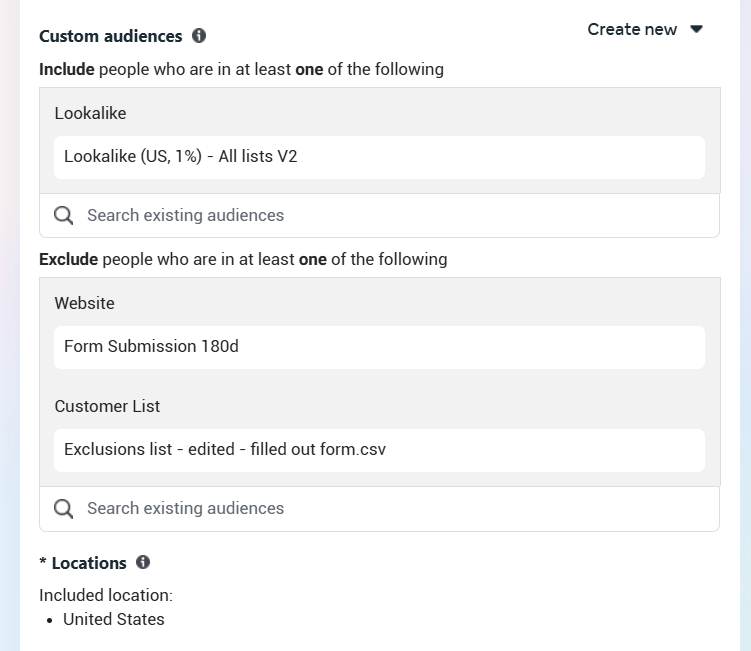Select the Lookalike (US, 1%) - All lists V2 audience
This screenshot has width=751, height=651.
coord(379,157)
